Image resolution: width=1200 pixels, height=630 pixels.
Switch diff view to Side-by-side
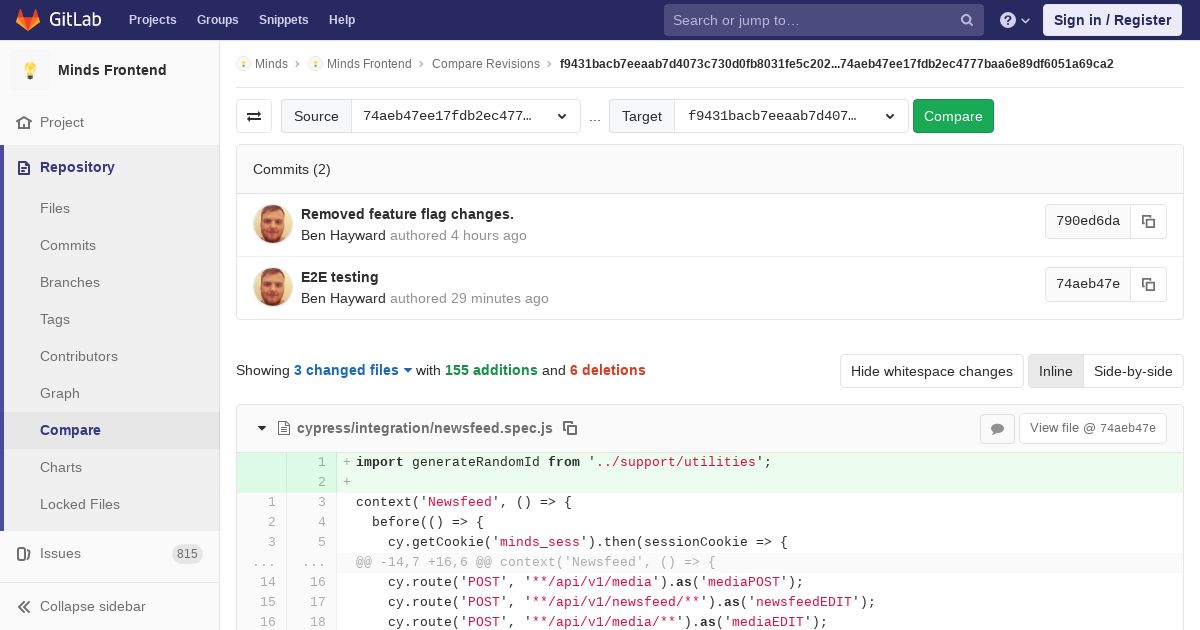pos(1133,371)
